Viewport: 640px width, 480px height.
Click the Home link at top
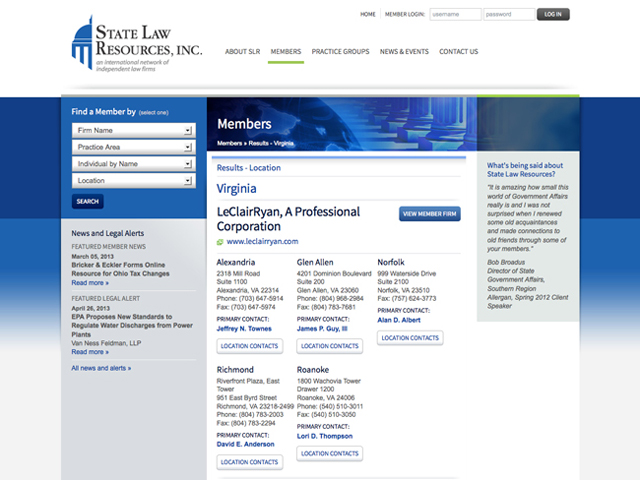[368, 14]
